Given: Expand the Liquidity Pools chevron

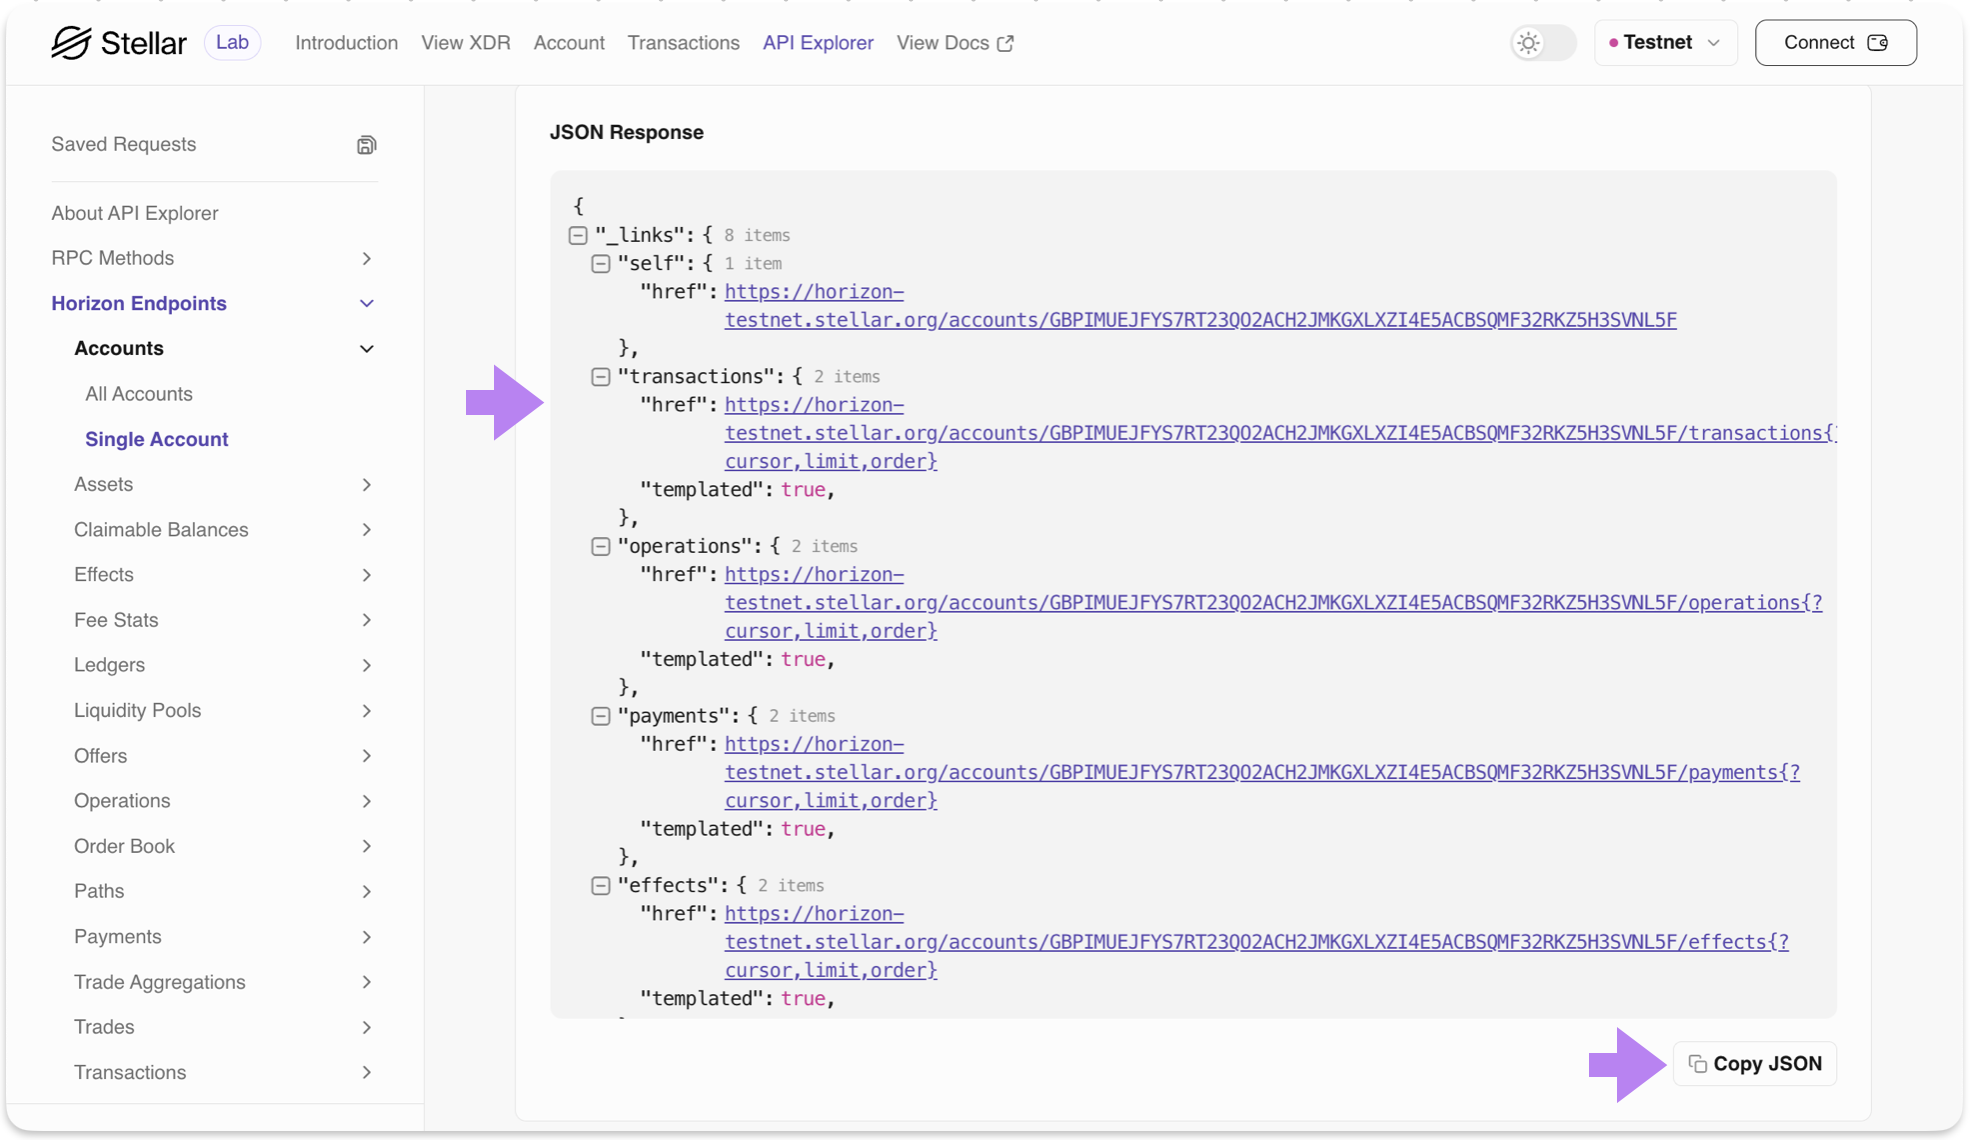Looking at the screenshot, I should [x=367, y=711].
